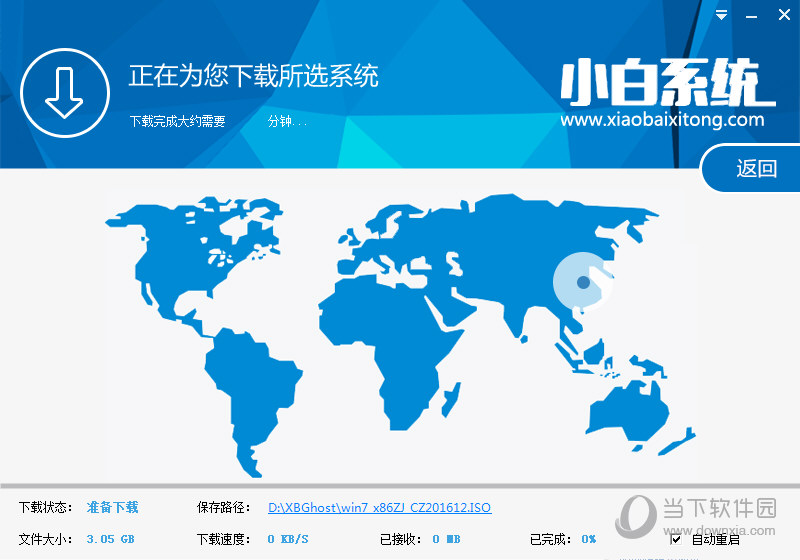Open the title bar dropdown menu icon
This screenshot has height=560, width=800.
click(x=721, y=15)
